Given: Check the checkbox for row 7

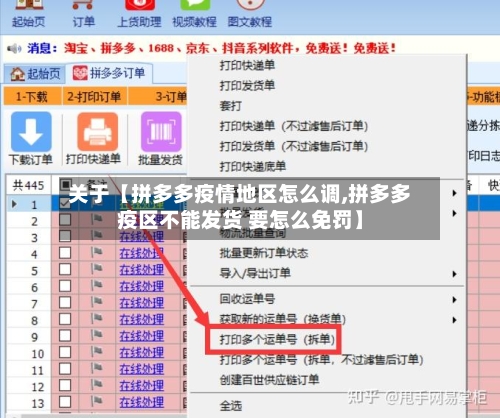Looking at the screenshot, I should tap(65, 302).
